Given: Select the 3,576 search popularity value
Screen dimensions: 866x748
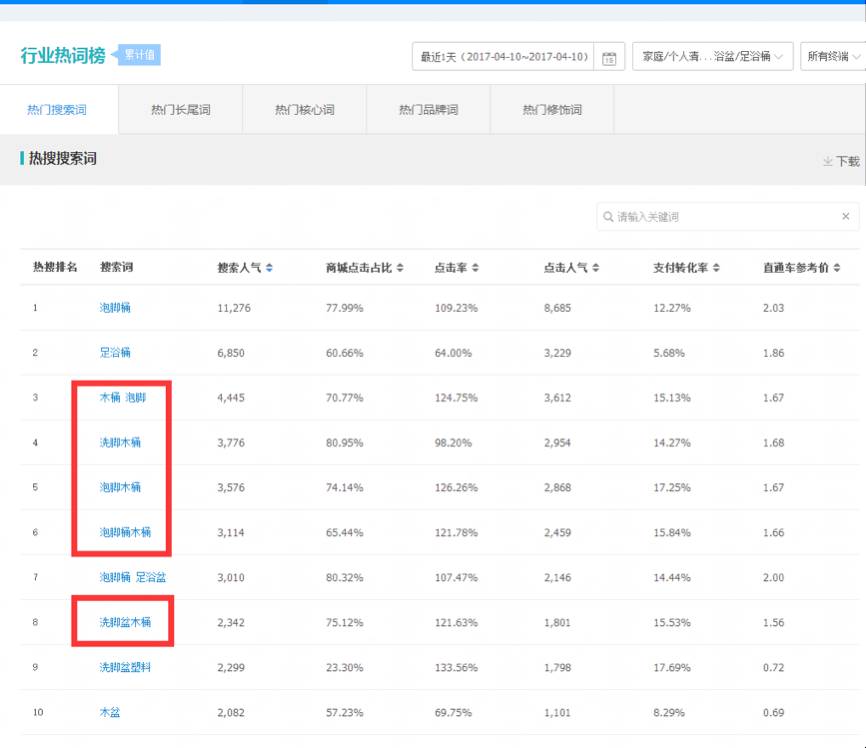Looking at the screenshot, I should pyautogui.click(x=231, y=488).
